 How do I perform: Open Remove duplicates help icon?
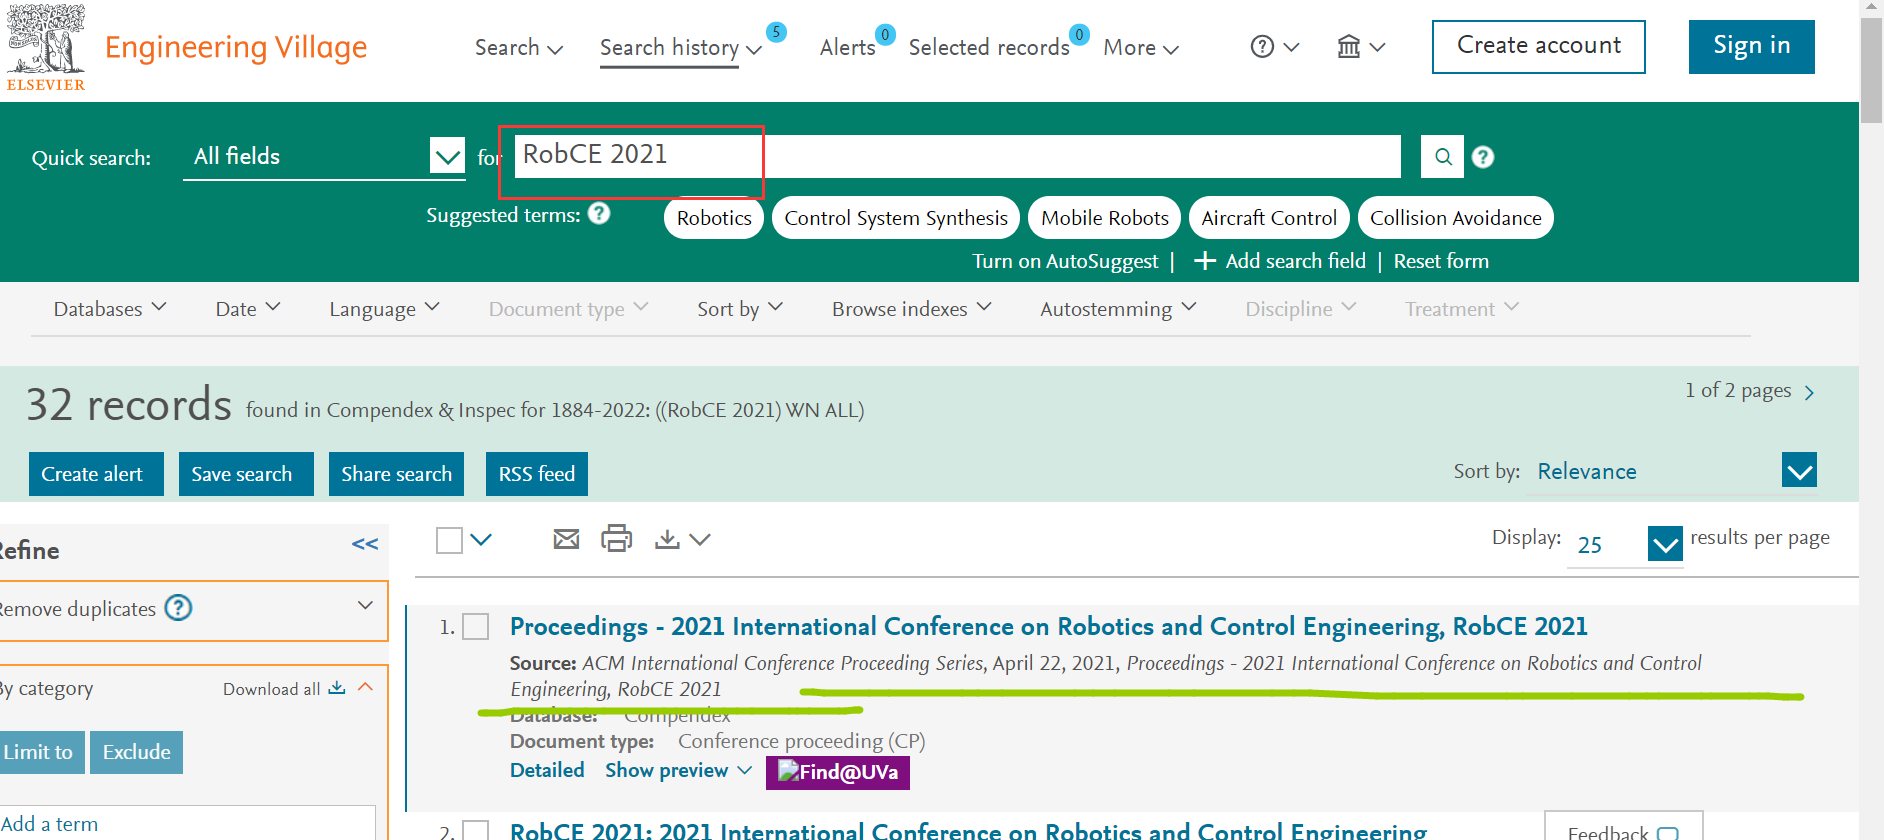pos(178,608)
